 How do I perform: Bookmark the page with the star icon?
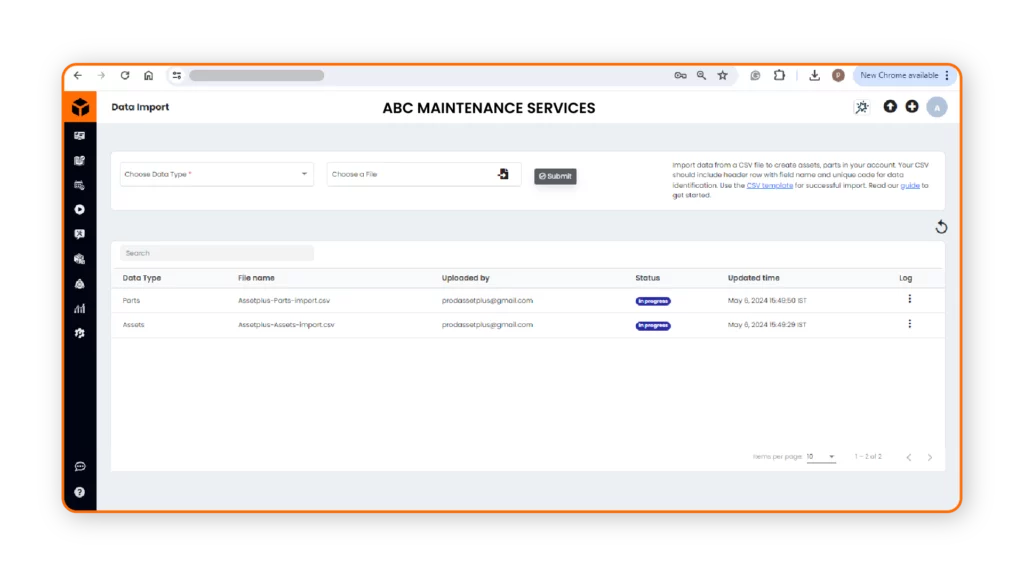click(723, 75)
